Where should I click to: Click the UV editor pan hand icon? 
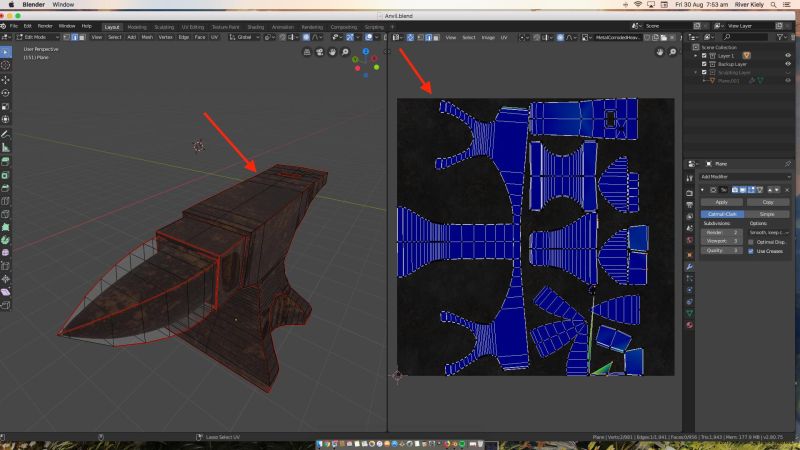tap(660, 52)
